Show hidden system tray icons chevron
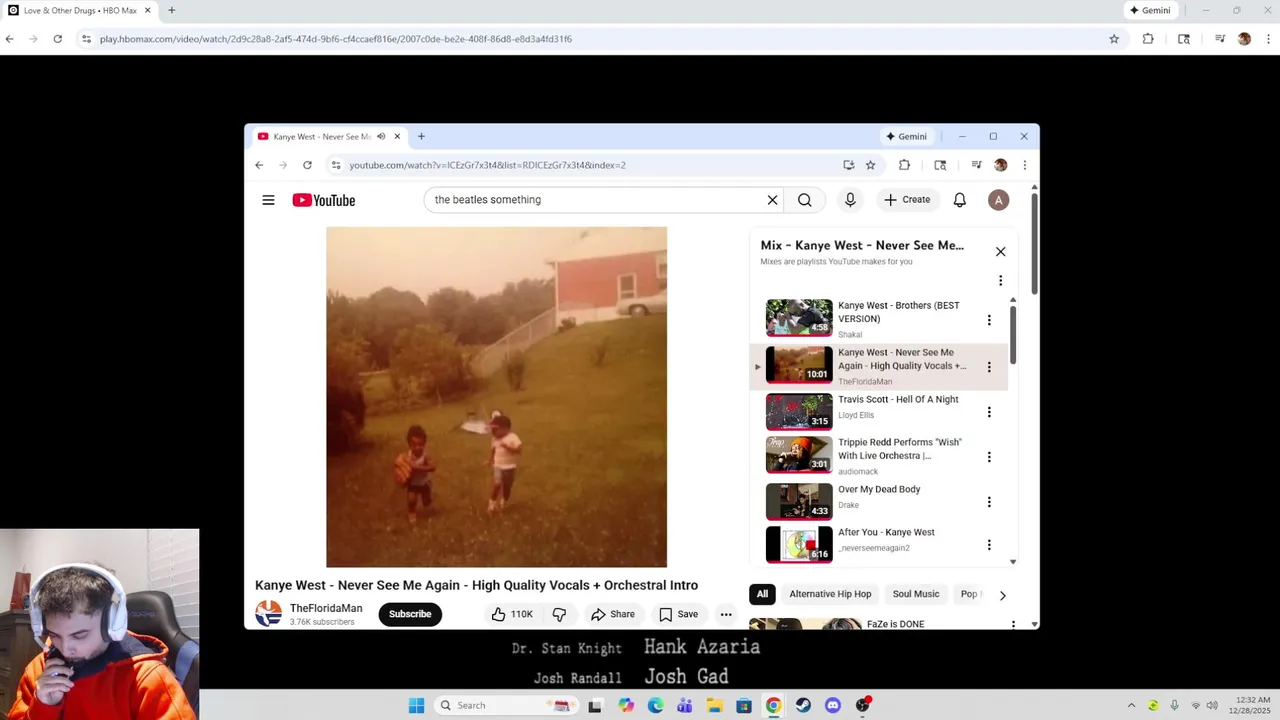The width and height of the screenshot is (1280, 720). click(x=1131, y=705)
